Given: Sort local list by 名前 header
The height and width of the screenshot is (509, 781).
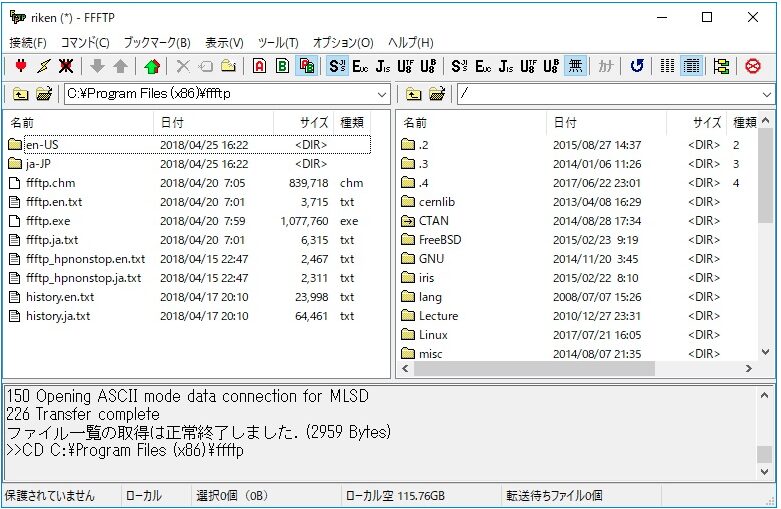Looking at the screenshot, I should 79,123.
